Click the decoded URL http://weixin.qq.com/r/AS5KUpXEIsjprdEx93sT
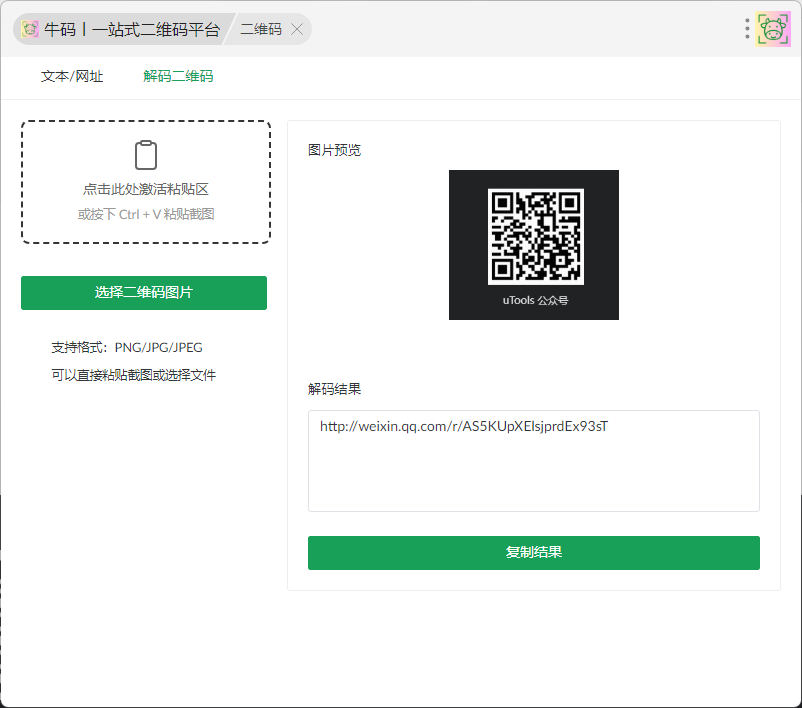 (464, 426)
